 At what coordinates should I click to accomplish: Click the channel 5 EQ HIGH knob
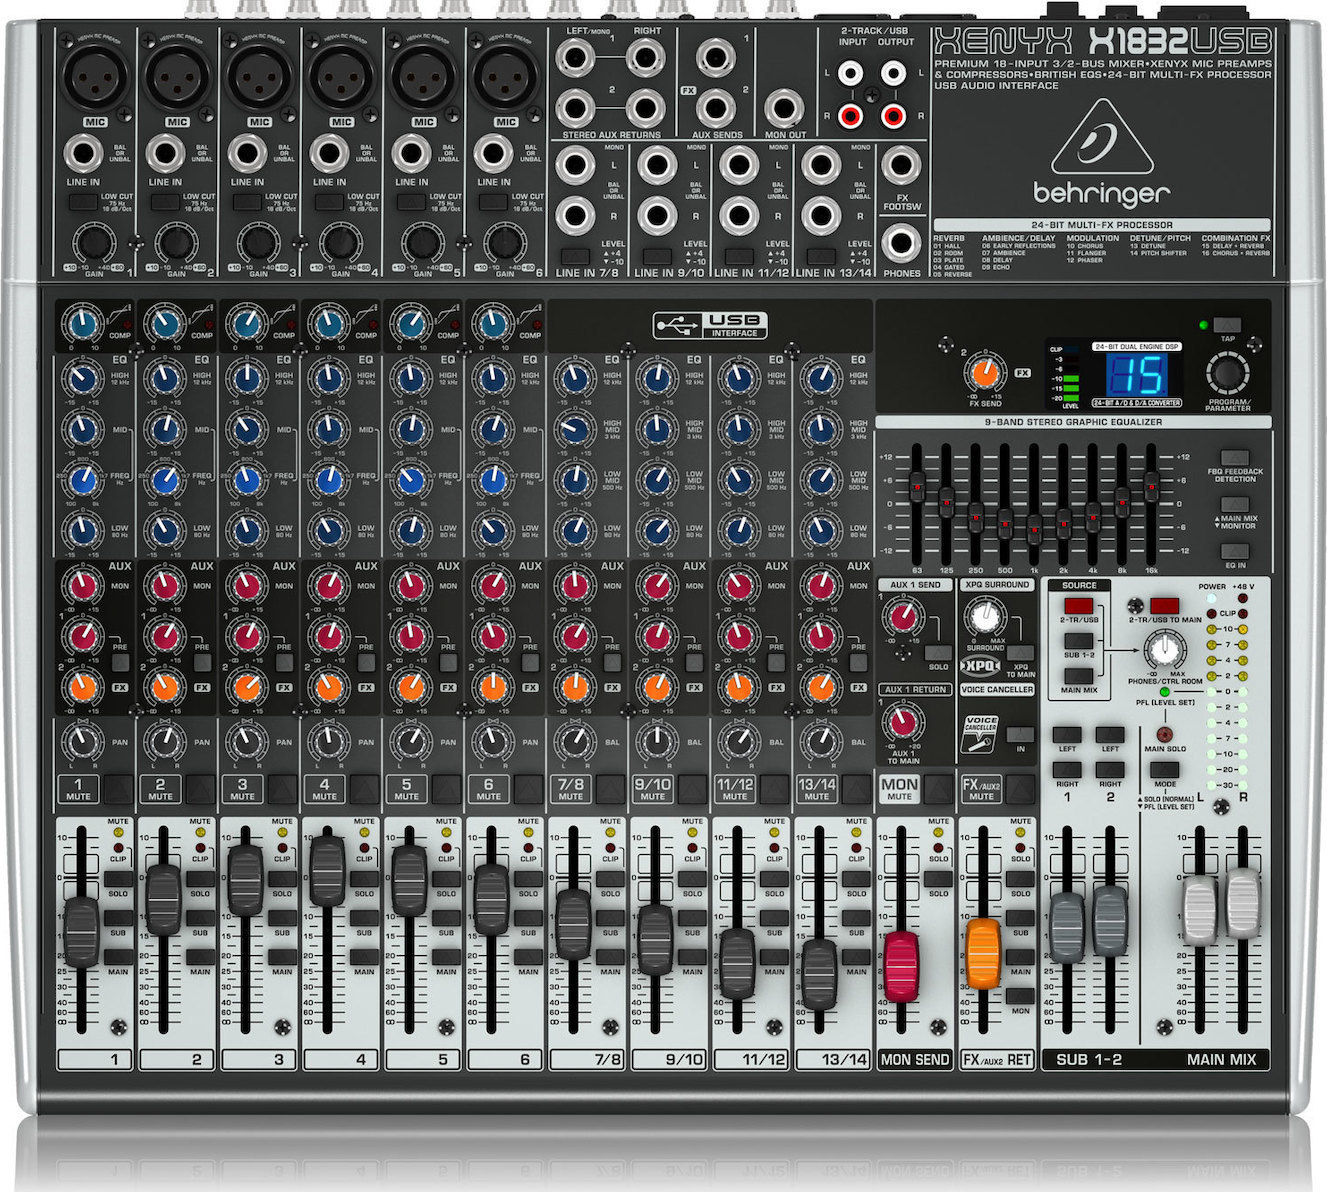click(x=410, y=378)
